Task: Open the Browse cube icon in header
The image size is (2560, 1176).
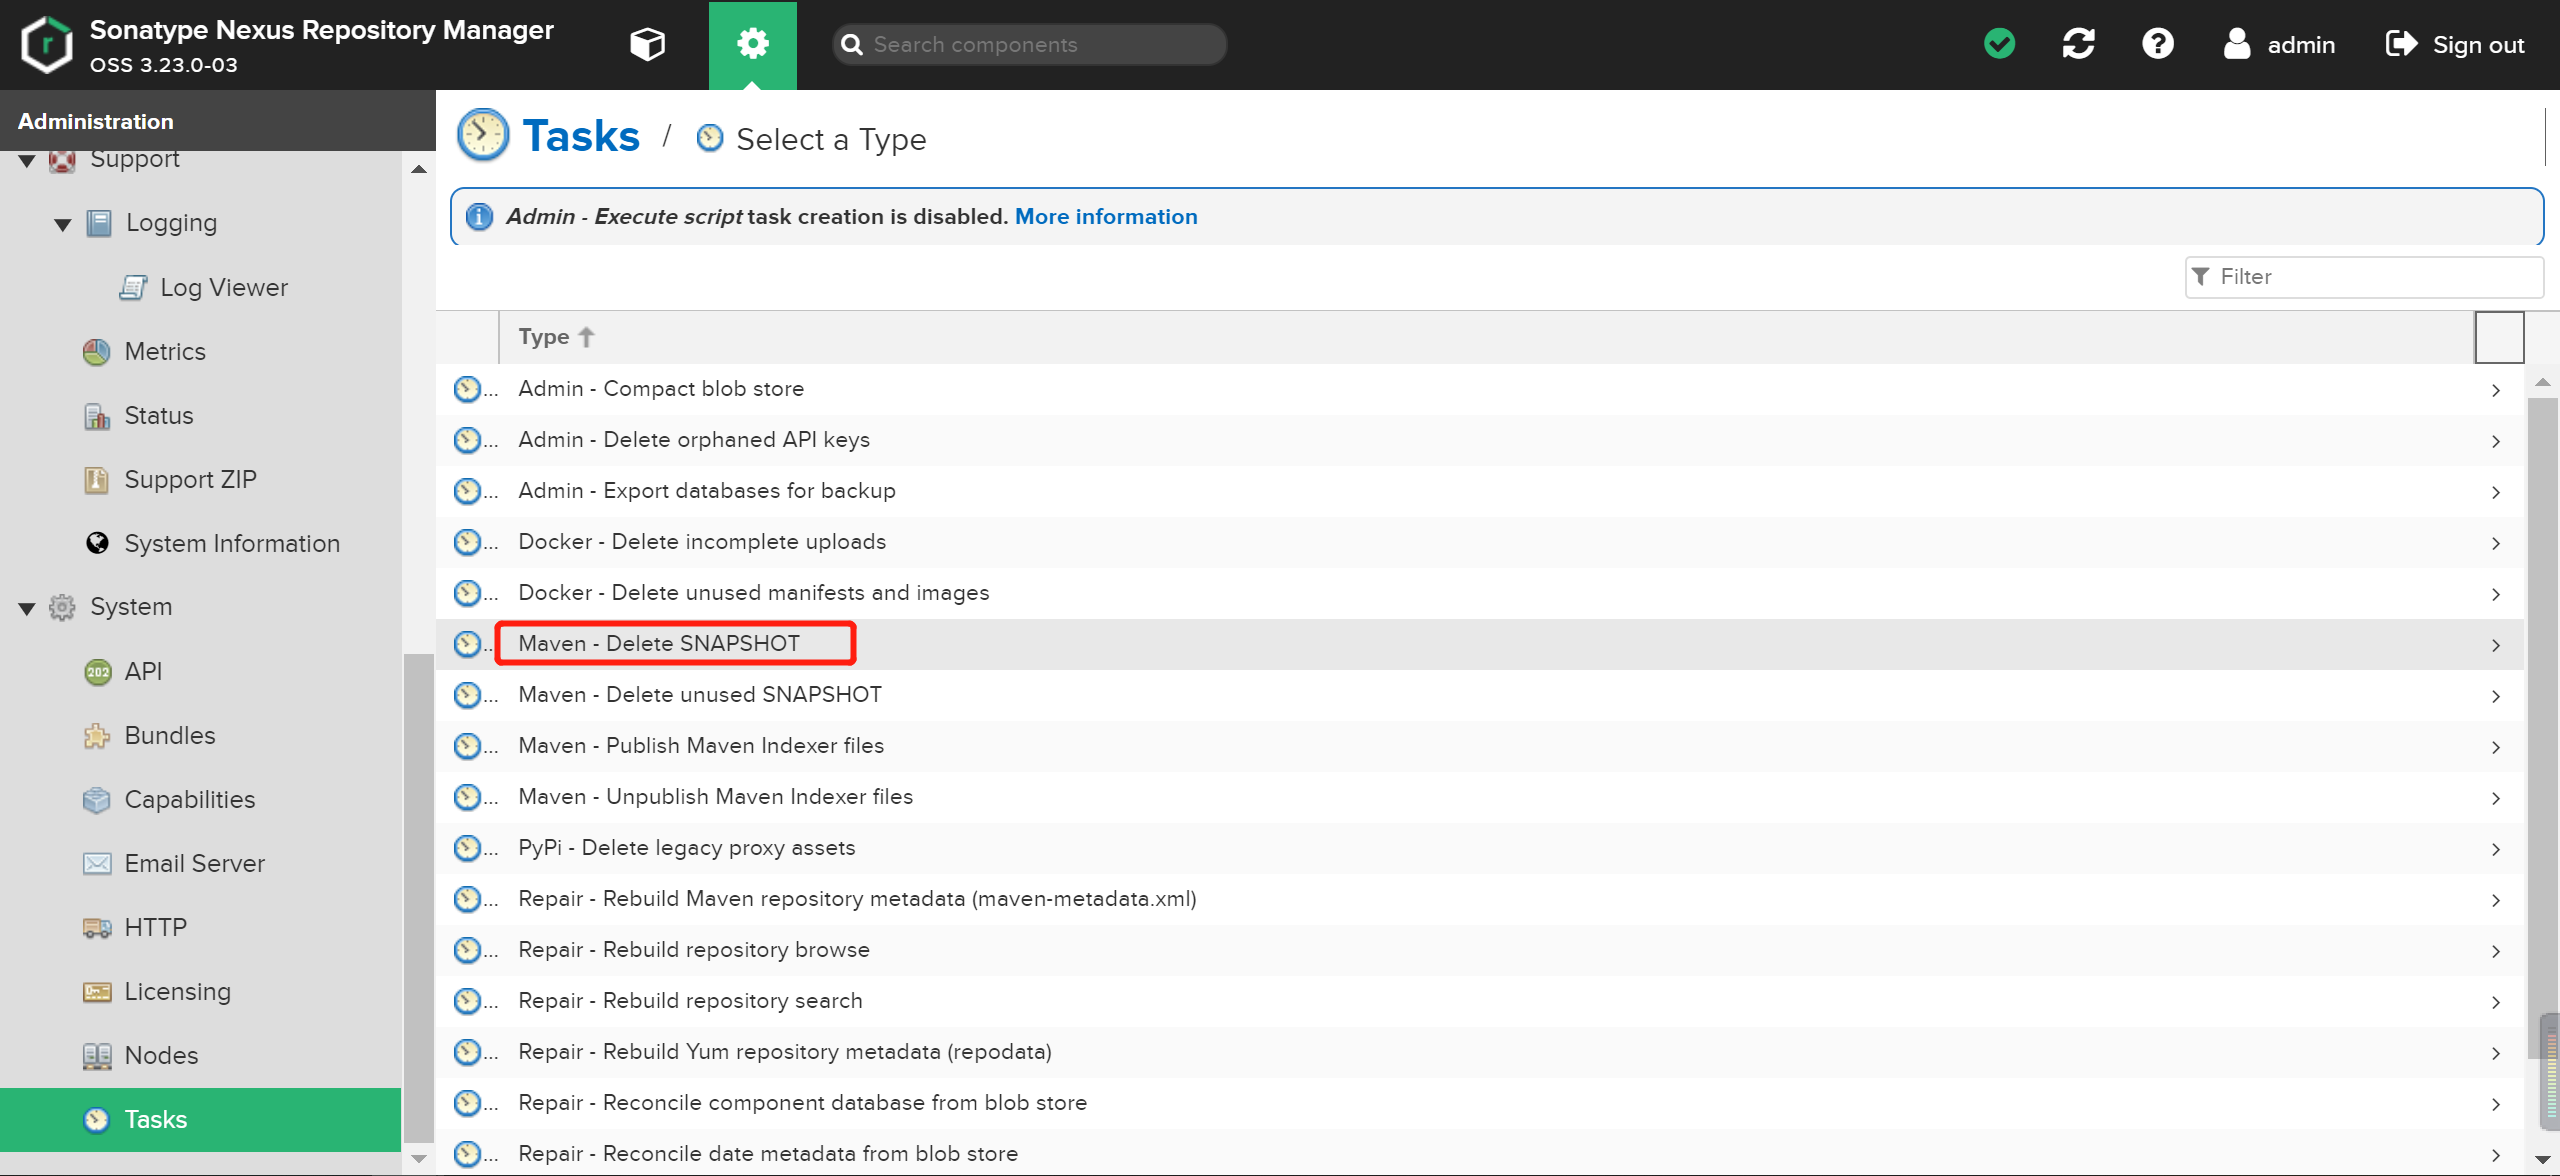Action: [647, 44]
